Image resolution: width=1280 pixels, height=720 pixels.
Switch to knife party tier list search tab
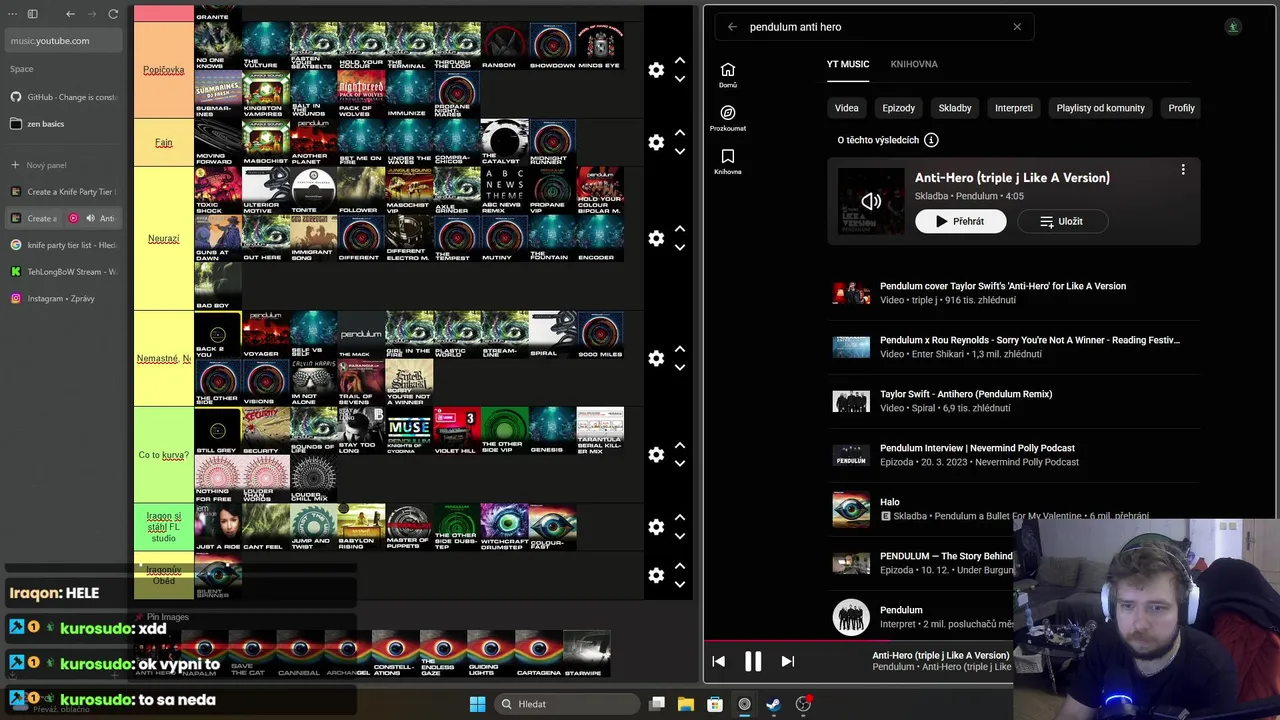[x=63, y=245]
